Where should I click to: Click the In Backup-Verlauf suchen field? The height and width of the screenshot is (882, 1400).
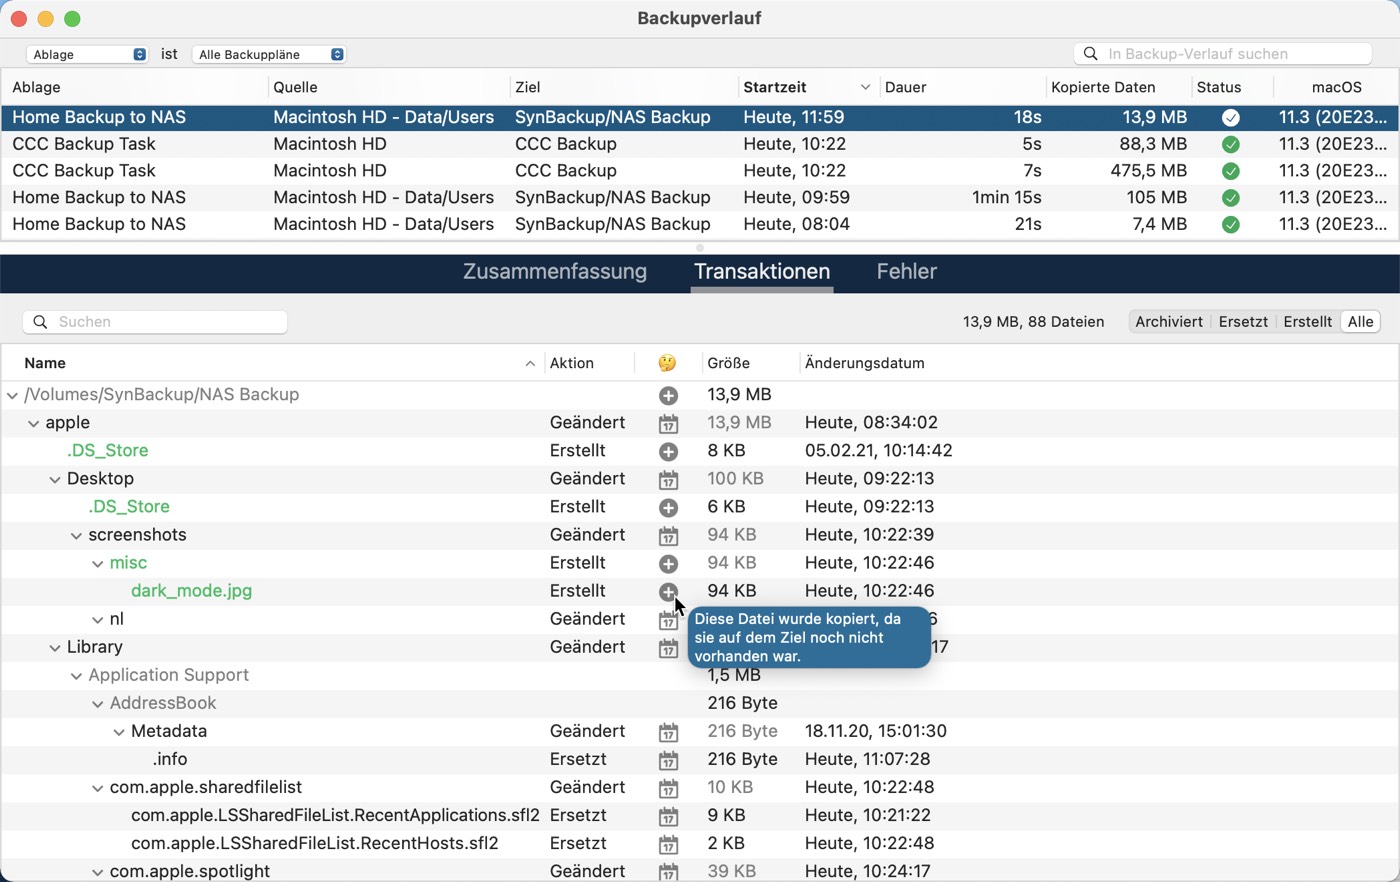tap(1223, 54)
